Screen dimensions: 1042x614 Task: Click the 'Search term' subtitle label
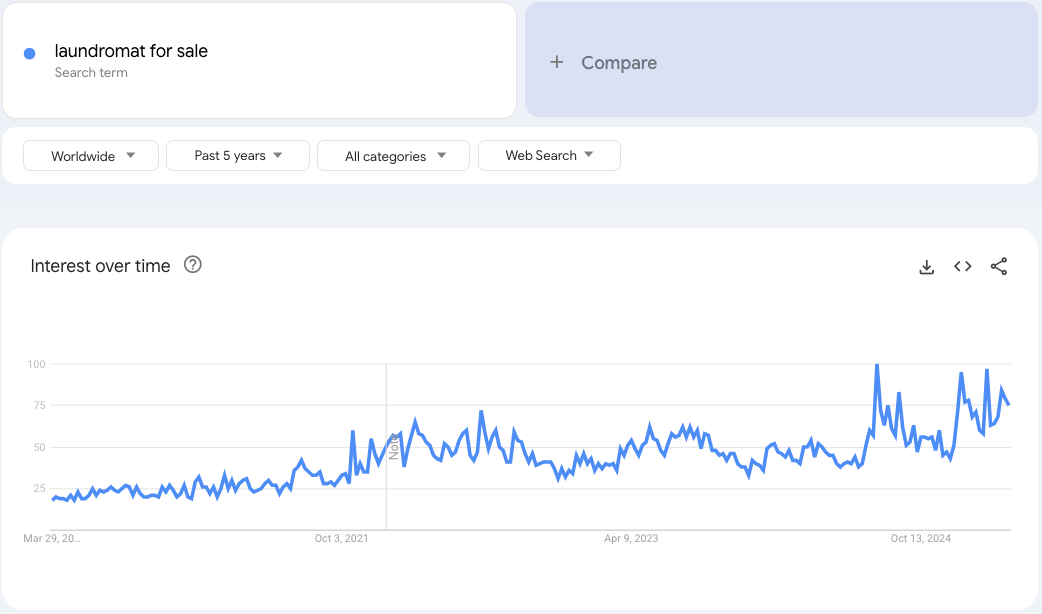tap(91, 73)
